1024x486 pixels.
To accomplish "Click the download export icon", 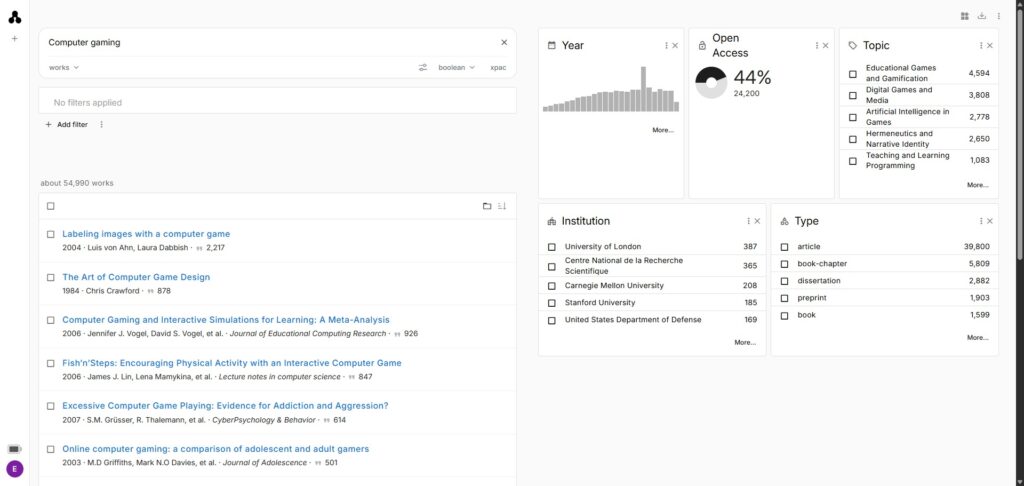I will tap(982, 16).
